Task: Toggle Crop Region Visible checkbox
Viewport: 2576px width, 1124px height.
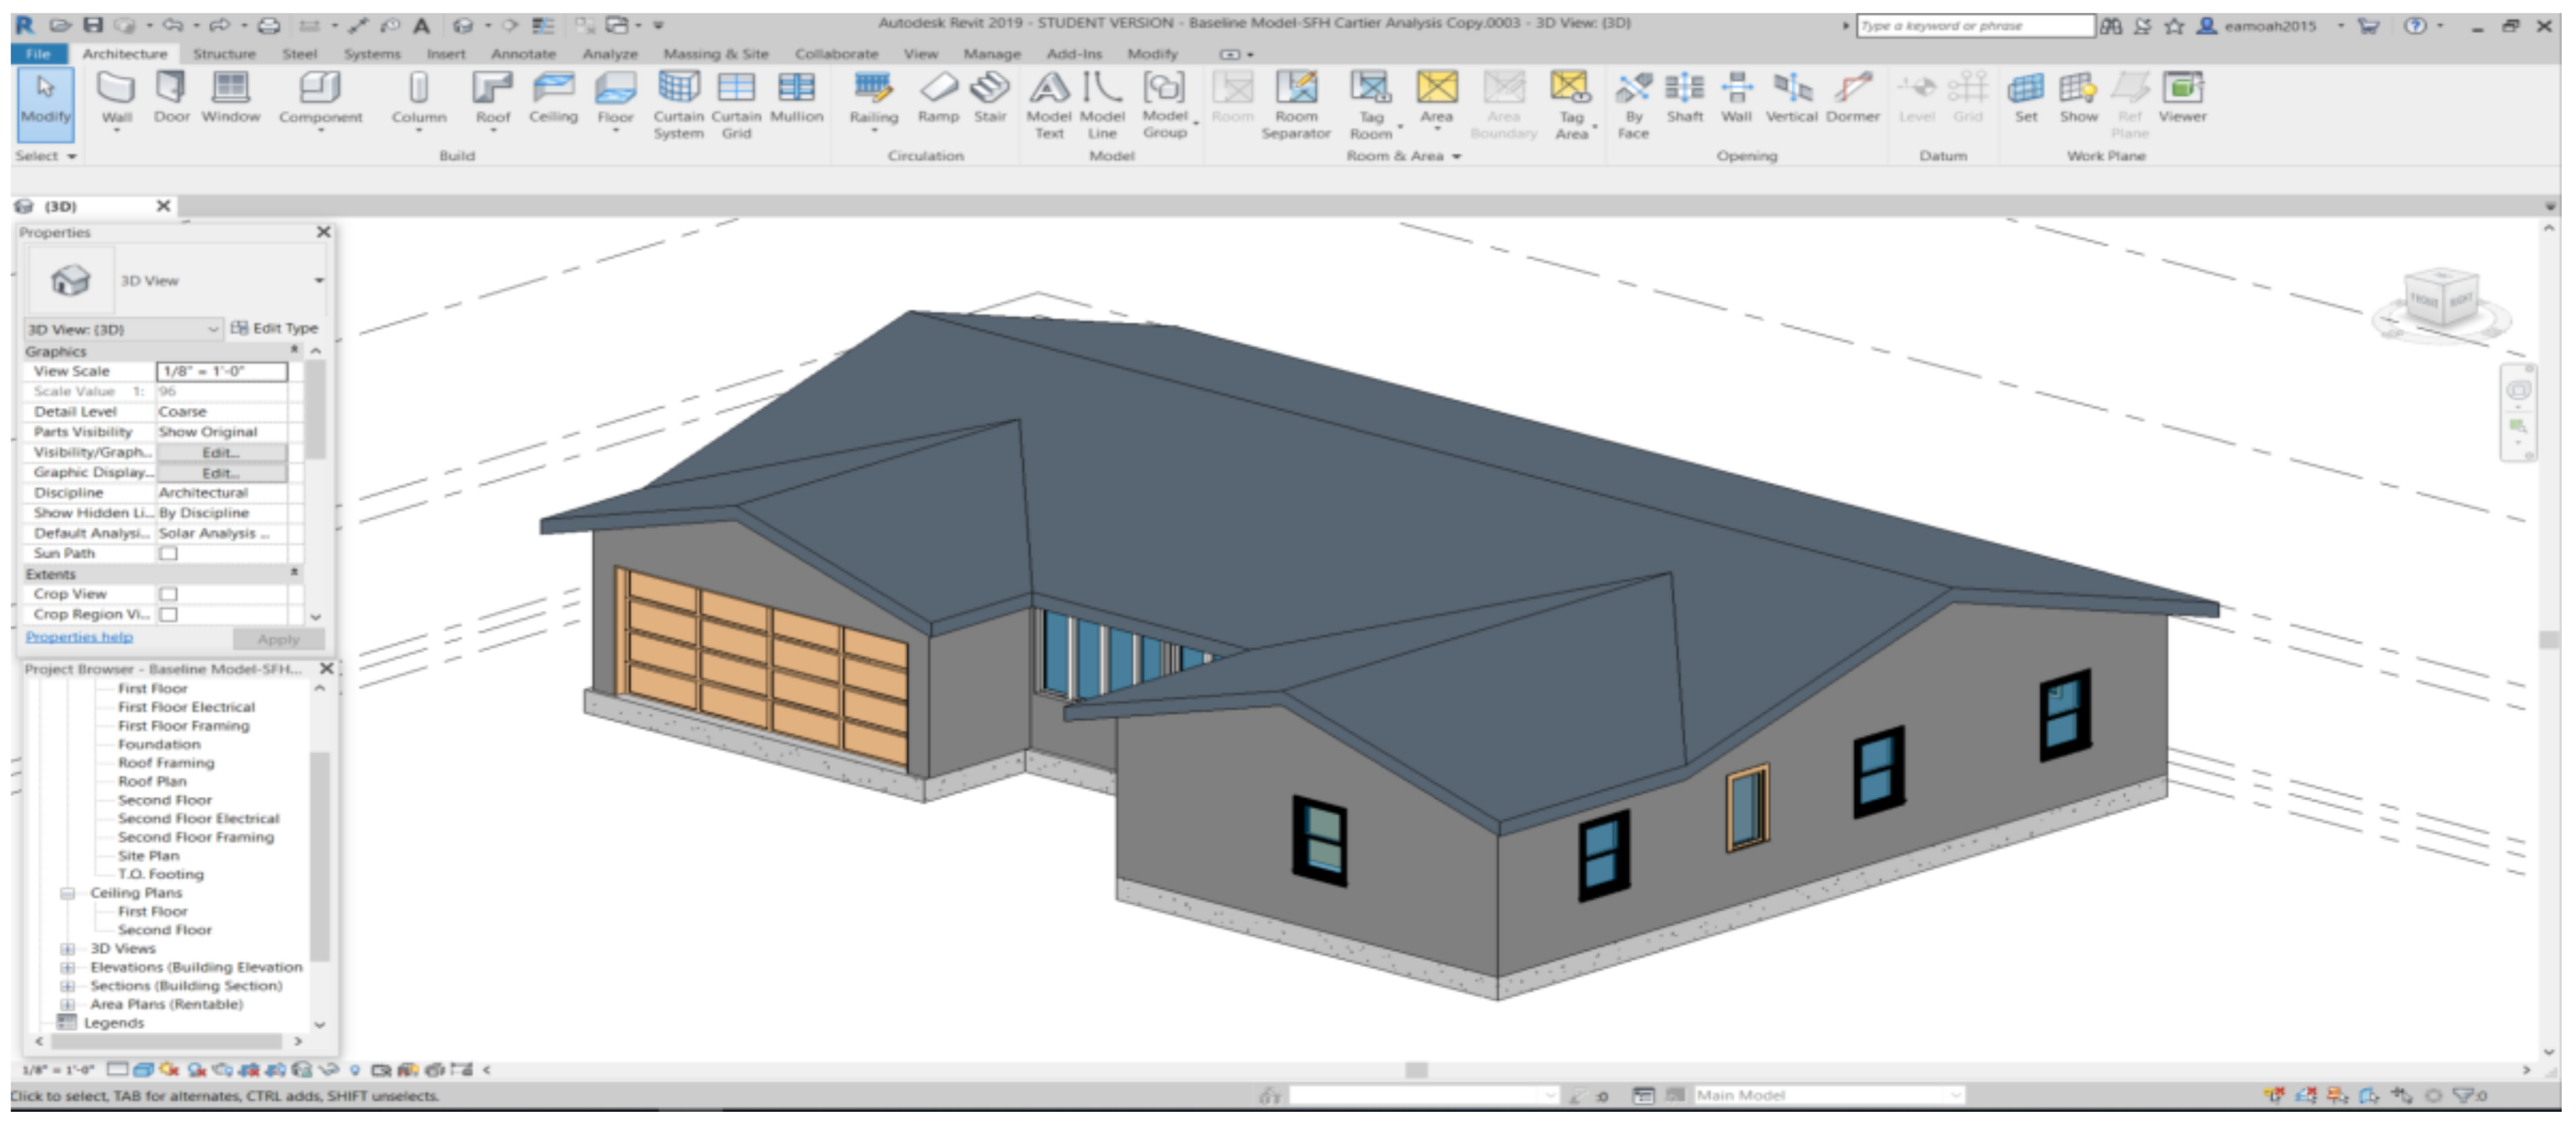Action: pos(169,614)
